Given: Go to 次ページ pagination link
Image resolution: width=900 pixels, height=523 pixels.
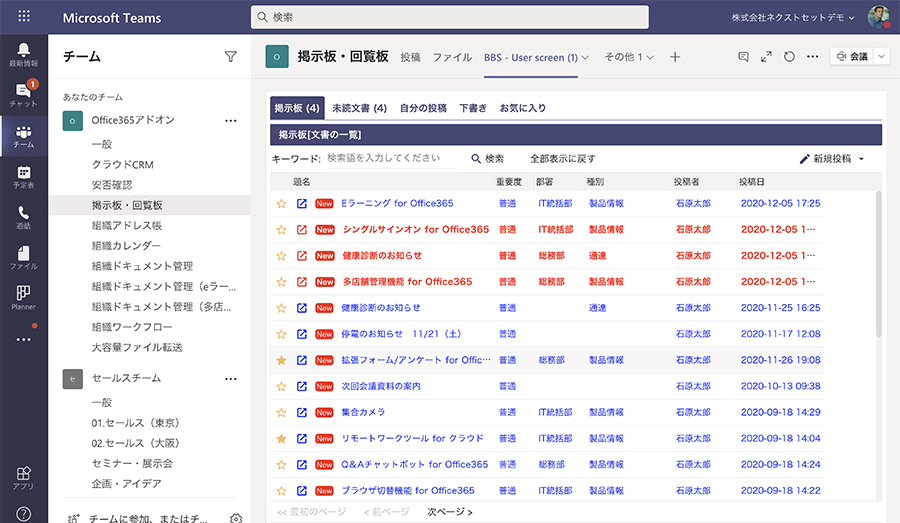Looking at the screenshot, I should (x=449, y=512).
